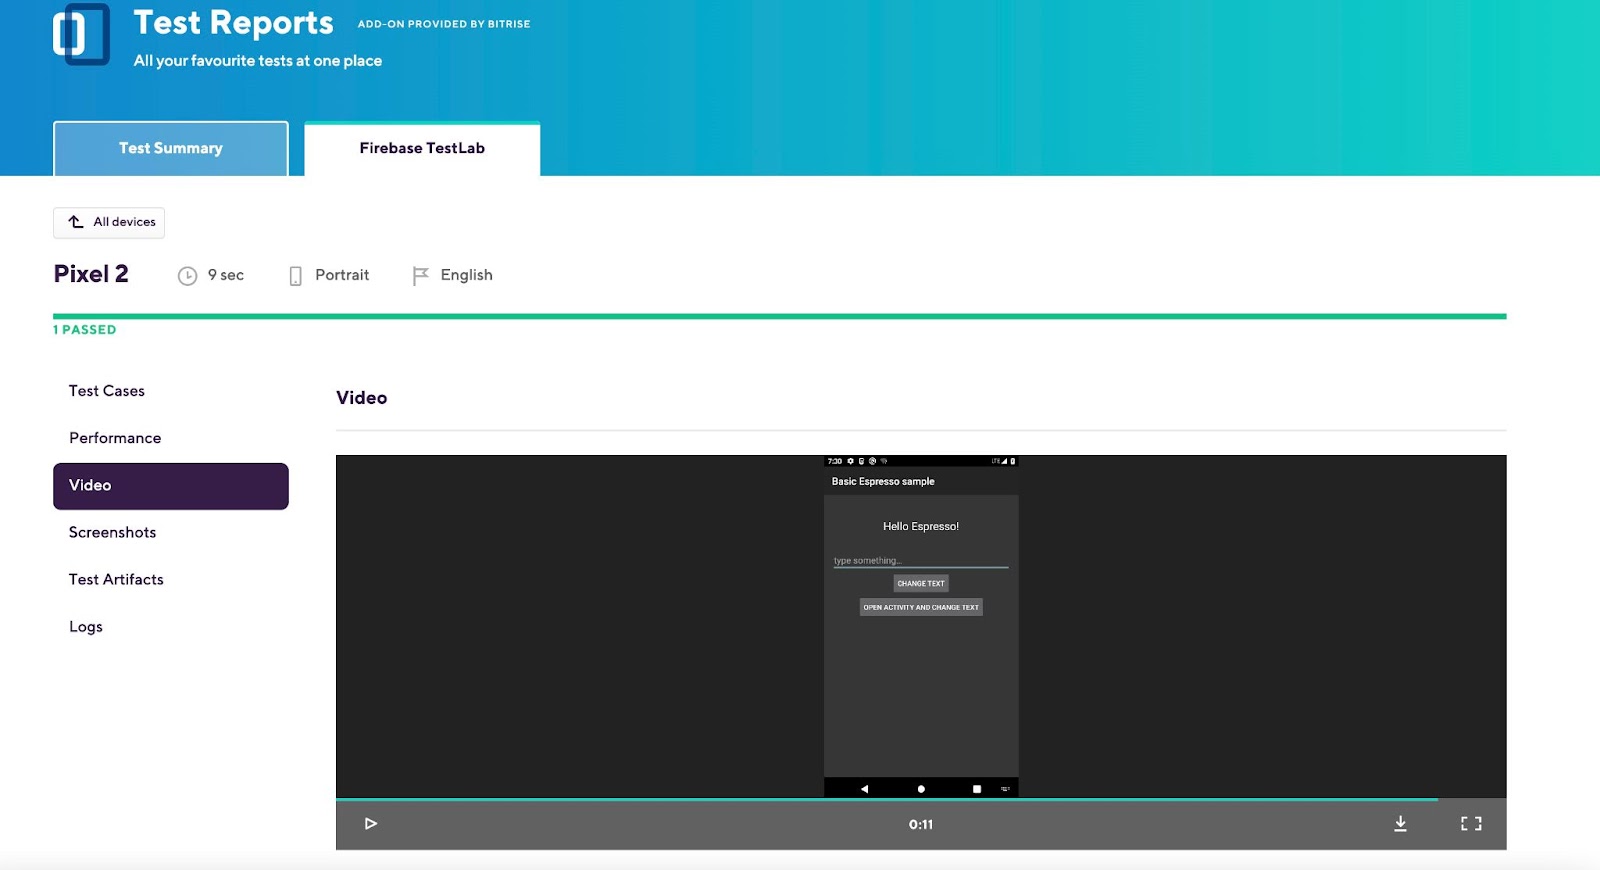1600x870 pixels.
Task: Click the 0:11 video time label
Action: click(x=921, y=825)
